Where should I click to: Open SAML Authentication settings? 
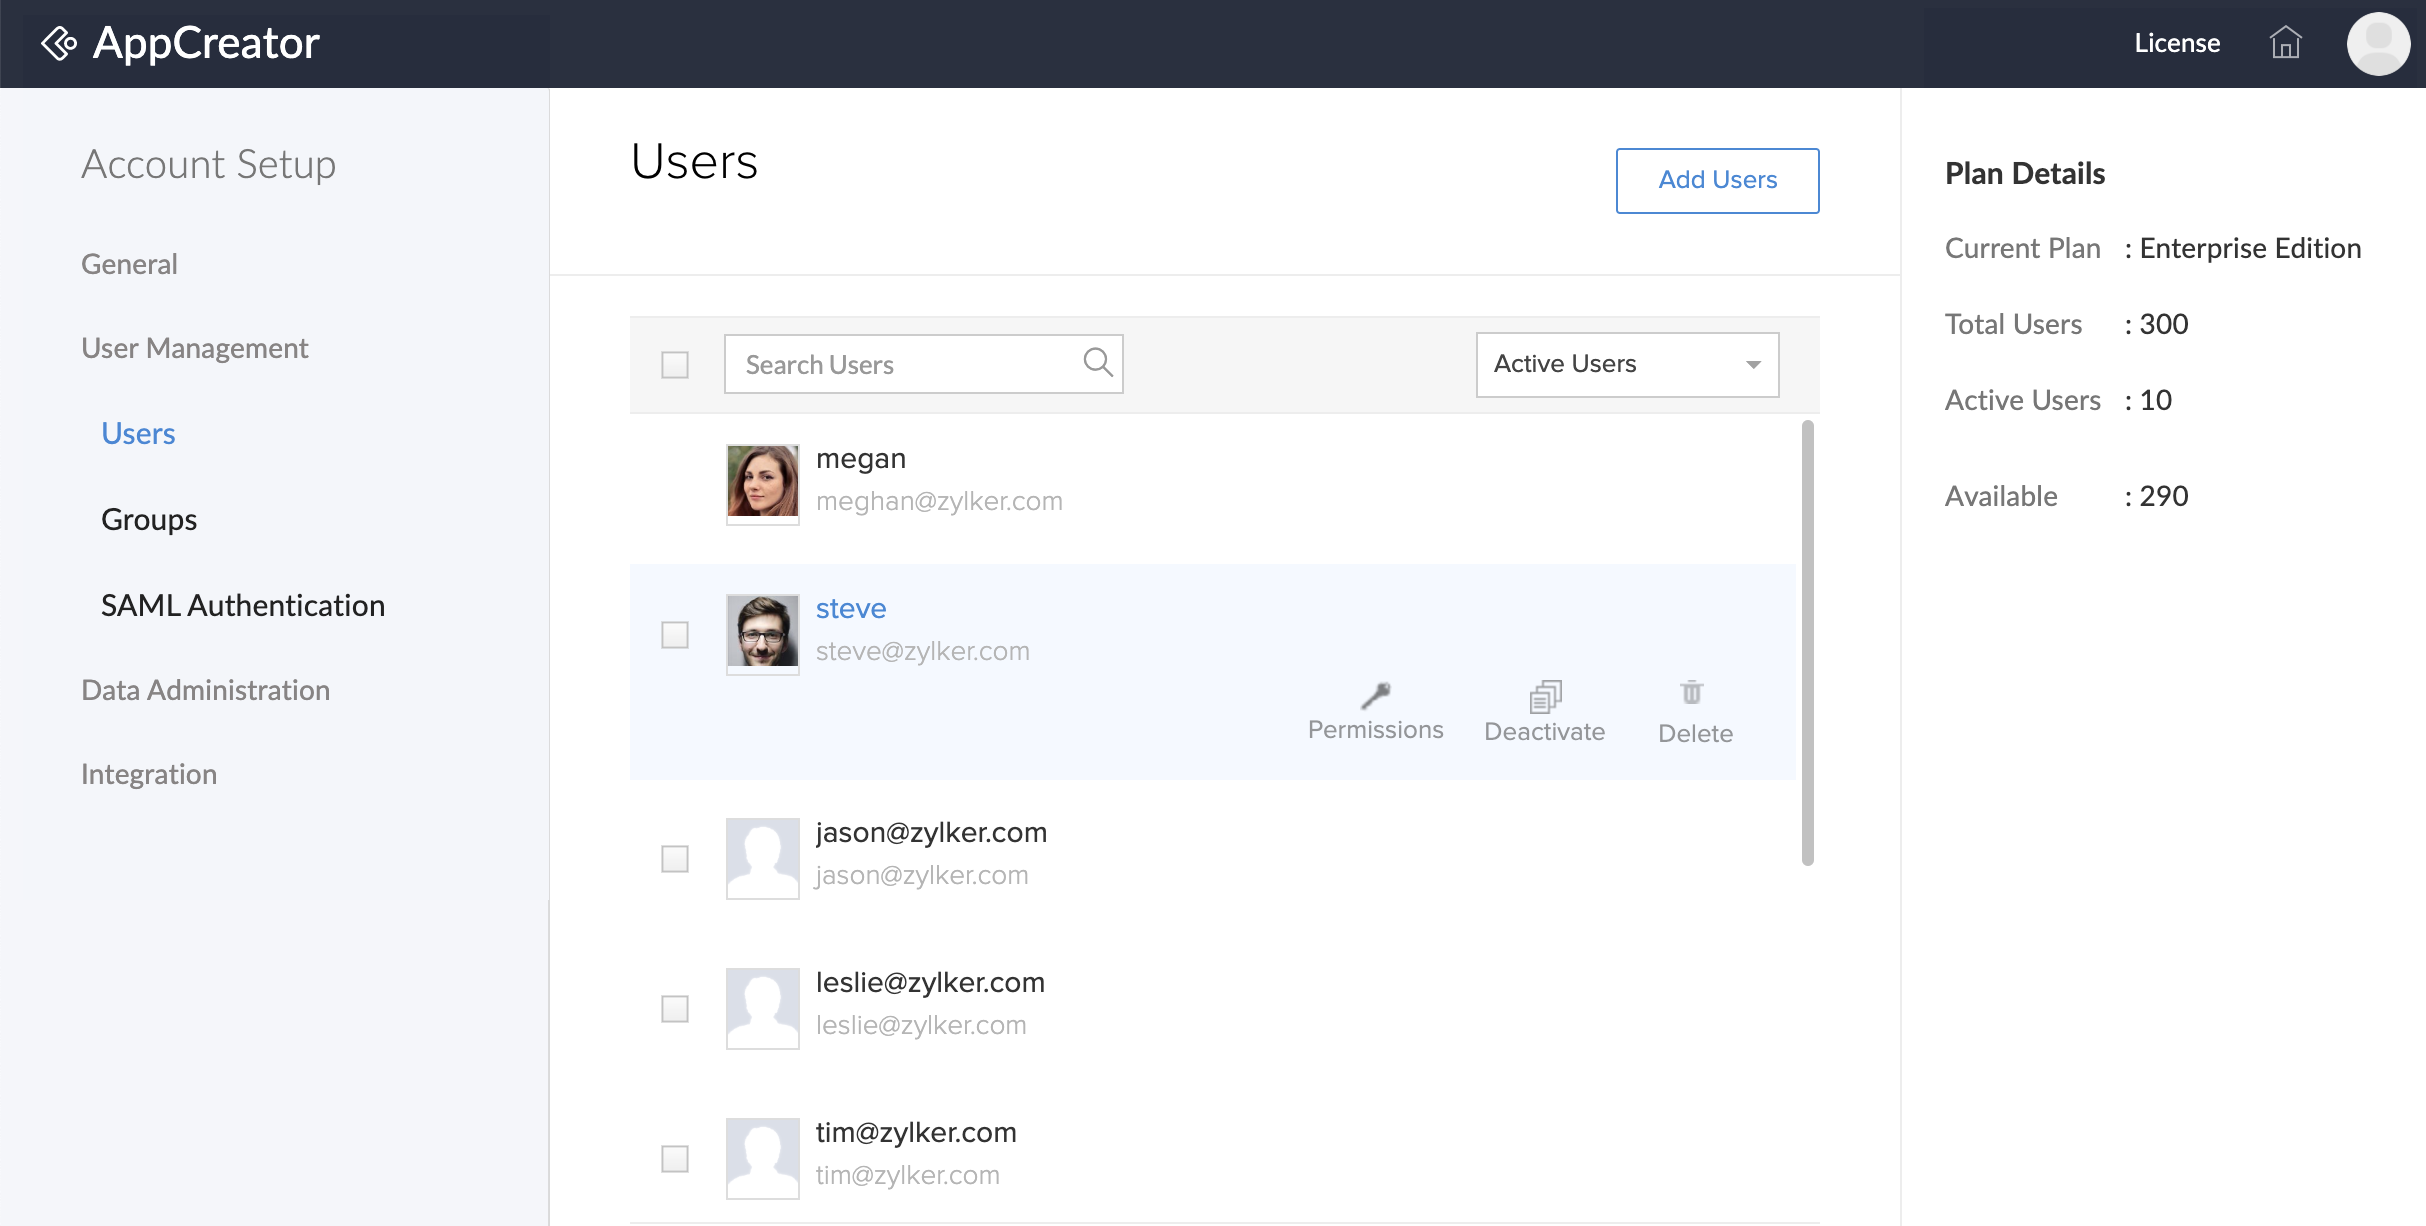242,605
